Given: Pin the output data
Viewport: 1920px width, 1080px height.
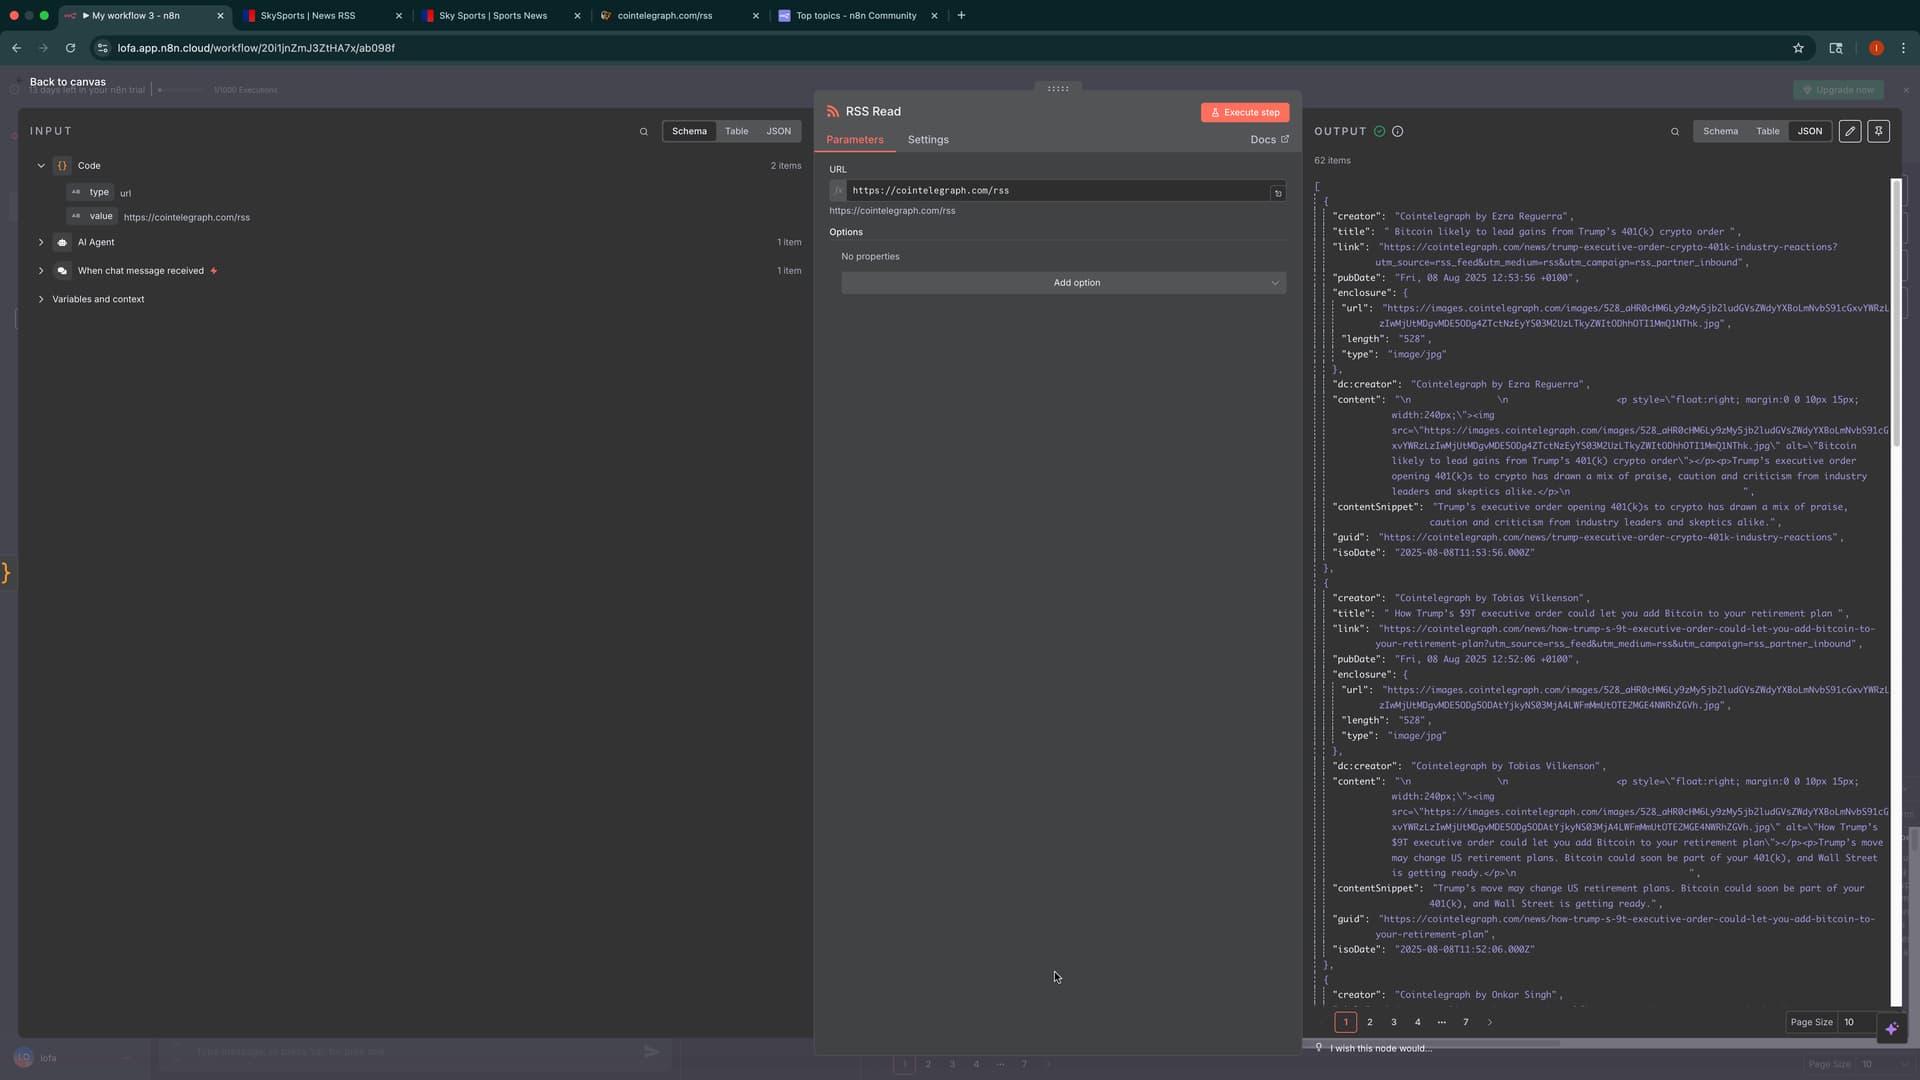Looking at the screenshot, I should point(1879,131).
